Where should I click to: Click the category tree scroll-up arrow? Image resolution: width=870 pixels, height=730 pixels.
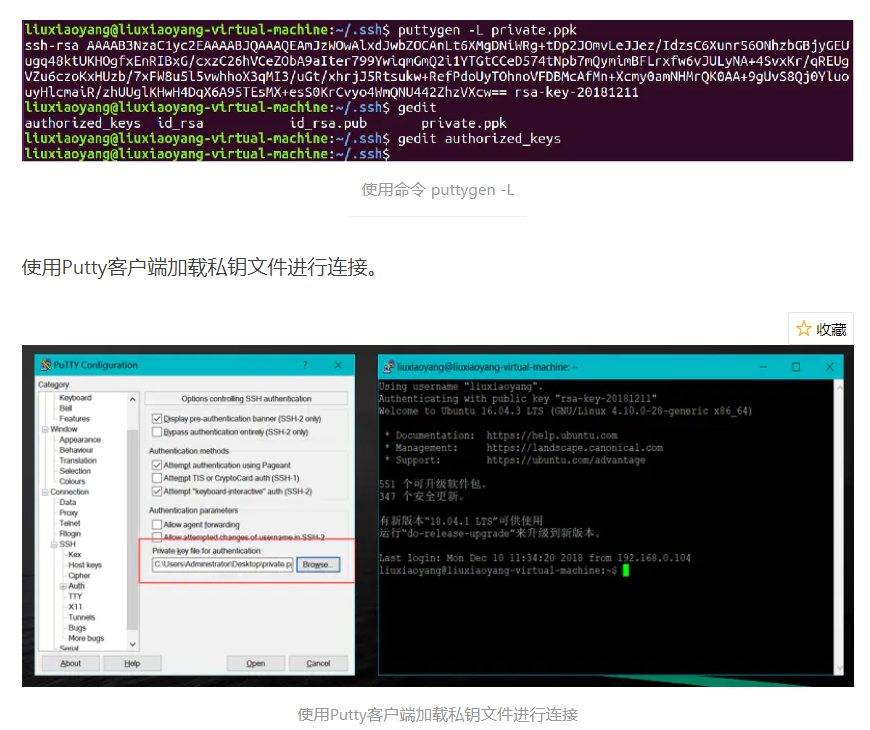click(x=133, y=399)
